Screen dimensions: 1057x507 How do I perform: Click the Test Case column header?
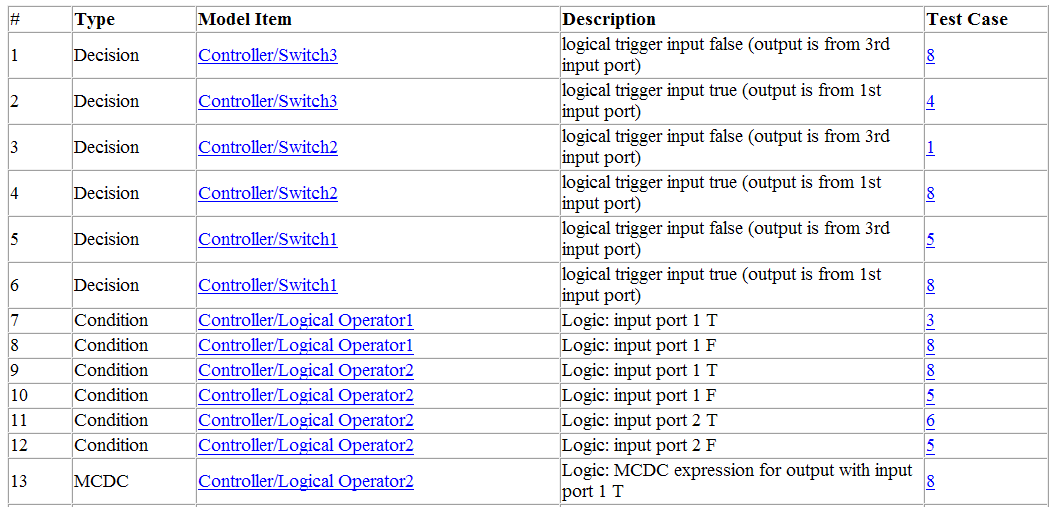point(966,19)
